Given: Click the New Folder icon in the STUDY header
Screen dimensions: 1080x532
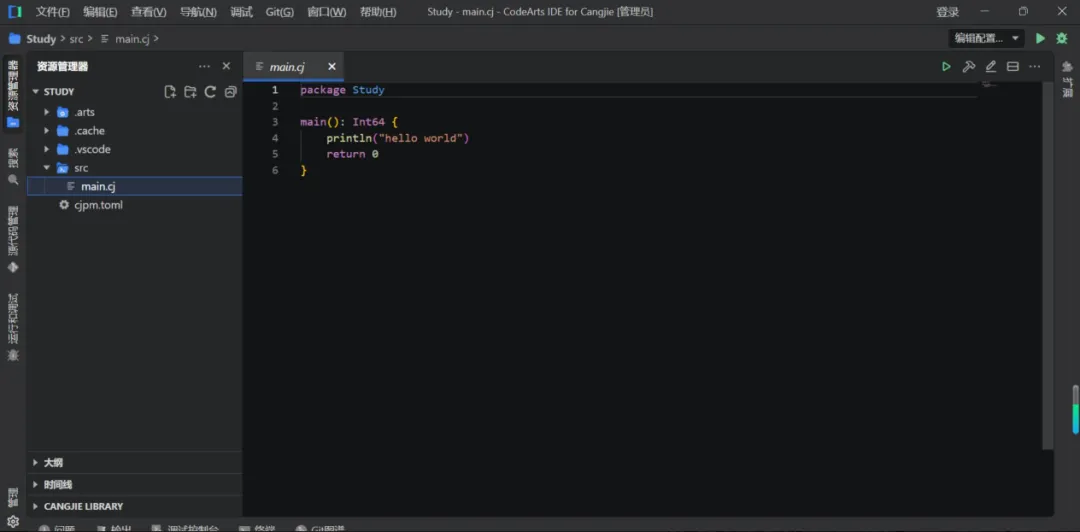Looking at the screenshot, I should point(190,92).
